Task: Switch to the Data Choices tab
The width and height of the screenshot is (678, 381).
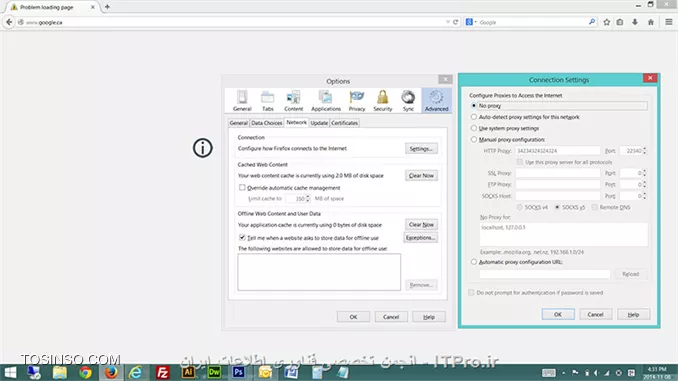Action: tap(266, 123)
